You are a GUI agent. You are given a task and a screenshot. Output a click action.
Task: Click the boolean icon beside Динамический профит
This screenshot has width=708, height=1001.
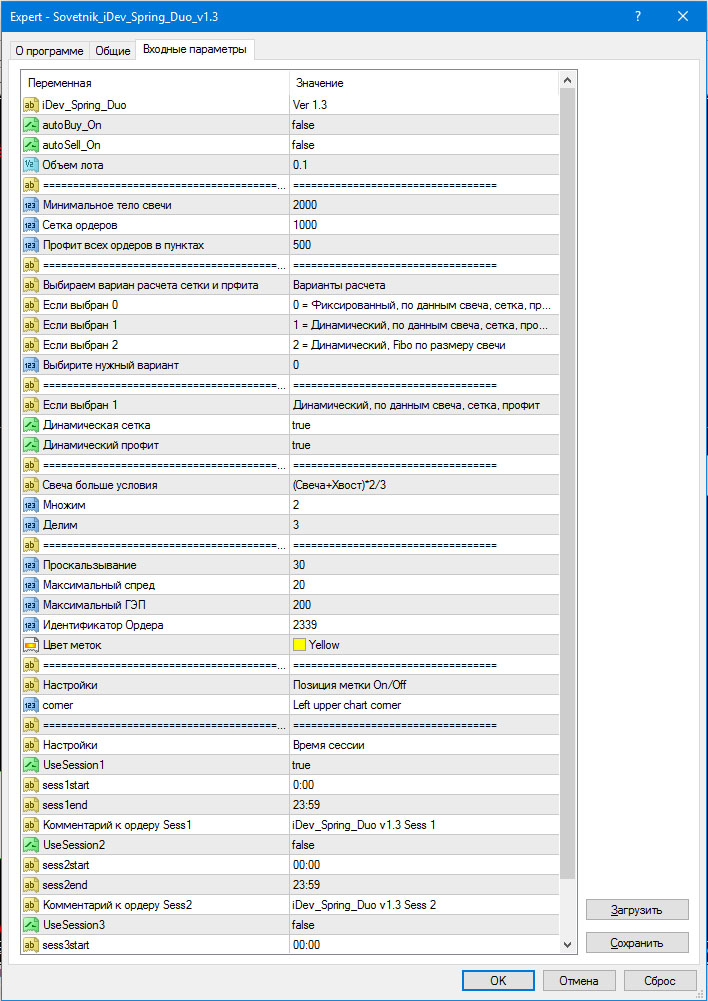tap(31, 445)
